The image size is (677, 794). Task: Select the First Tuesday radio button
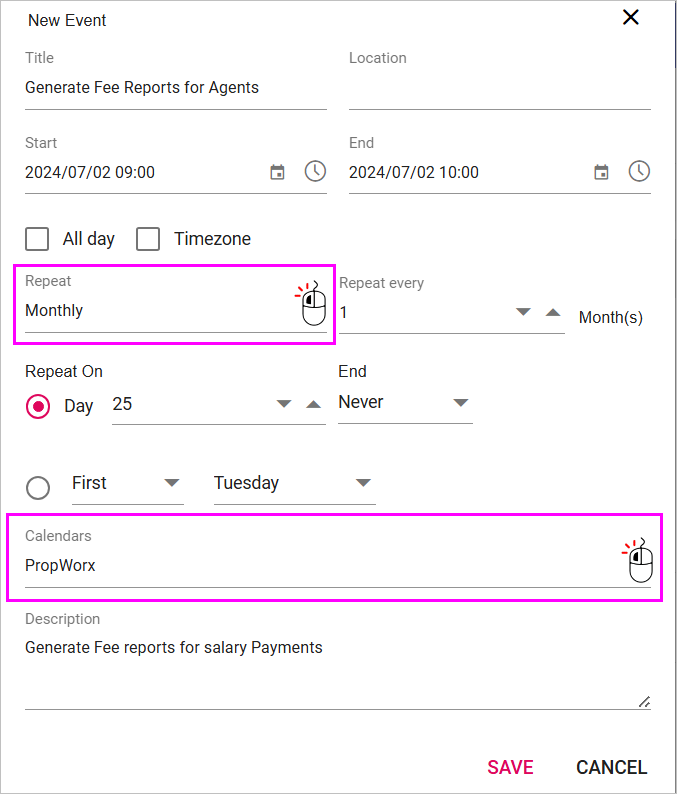coord(38,488)
